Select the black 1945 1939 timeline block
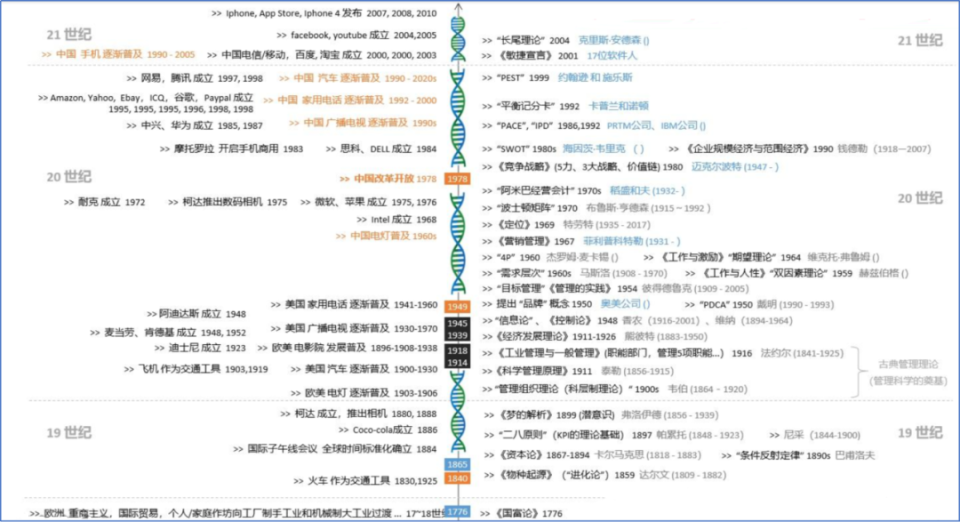Screen dimensions: 960x522 point(457,329)
